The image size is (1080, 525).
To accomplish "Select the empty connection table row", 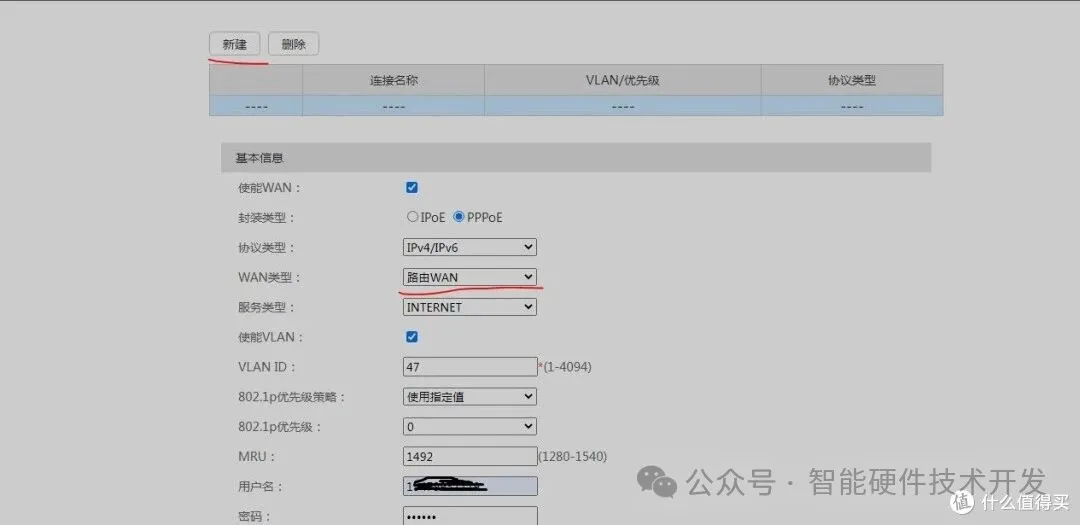I will pos(575,106).
